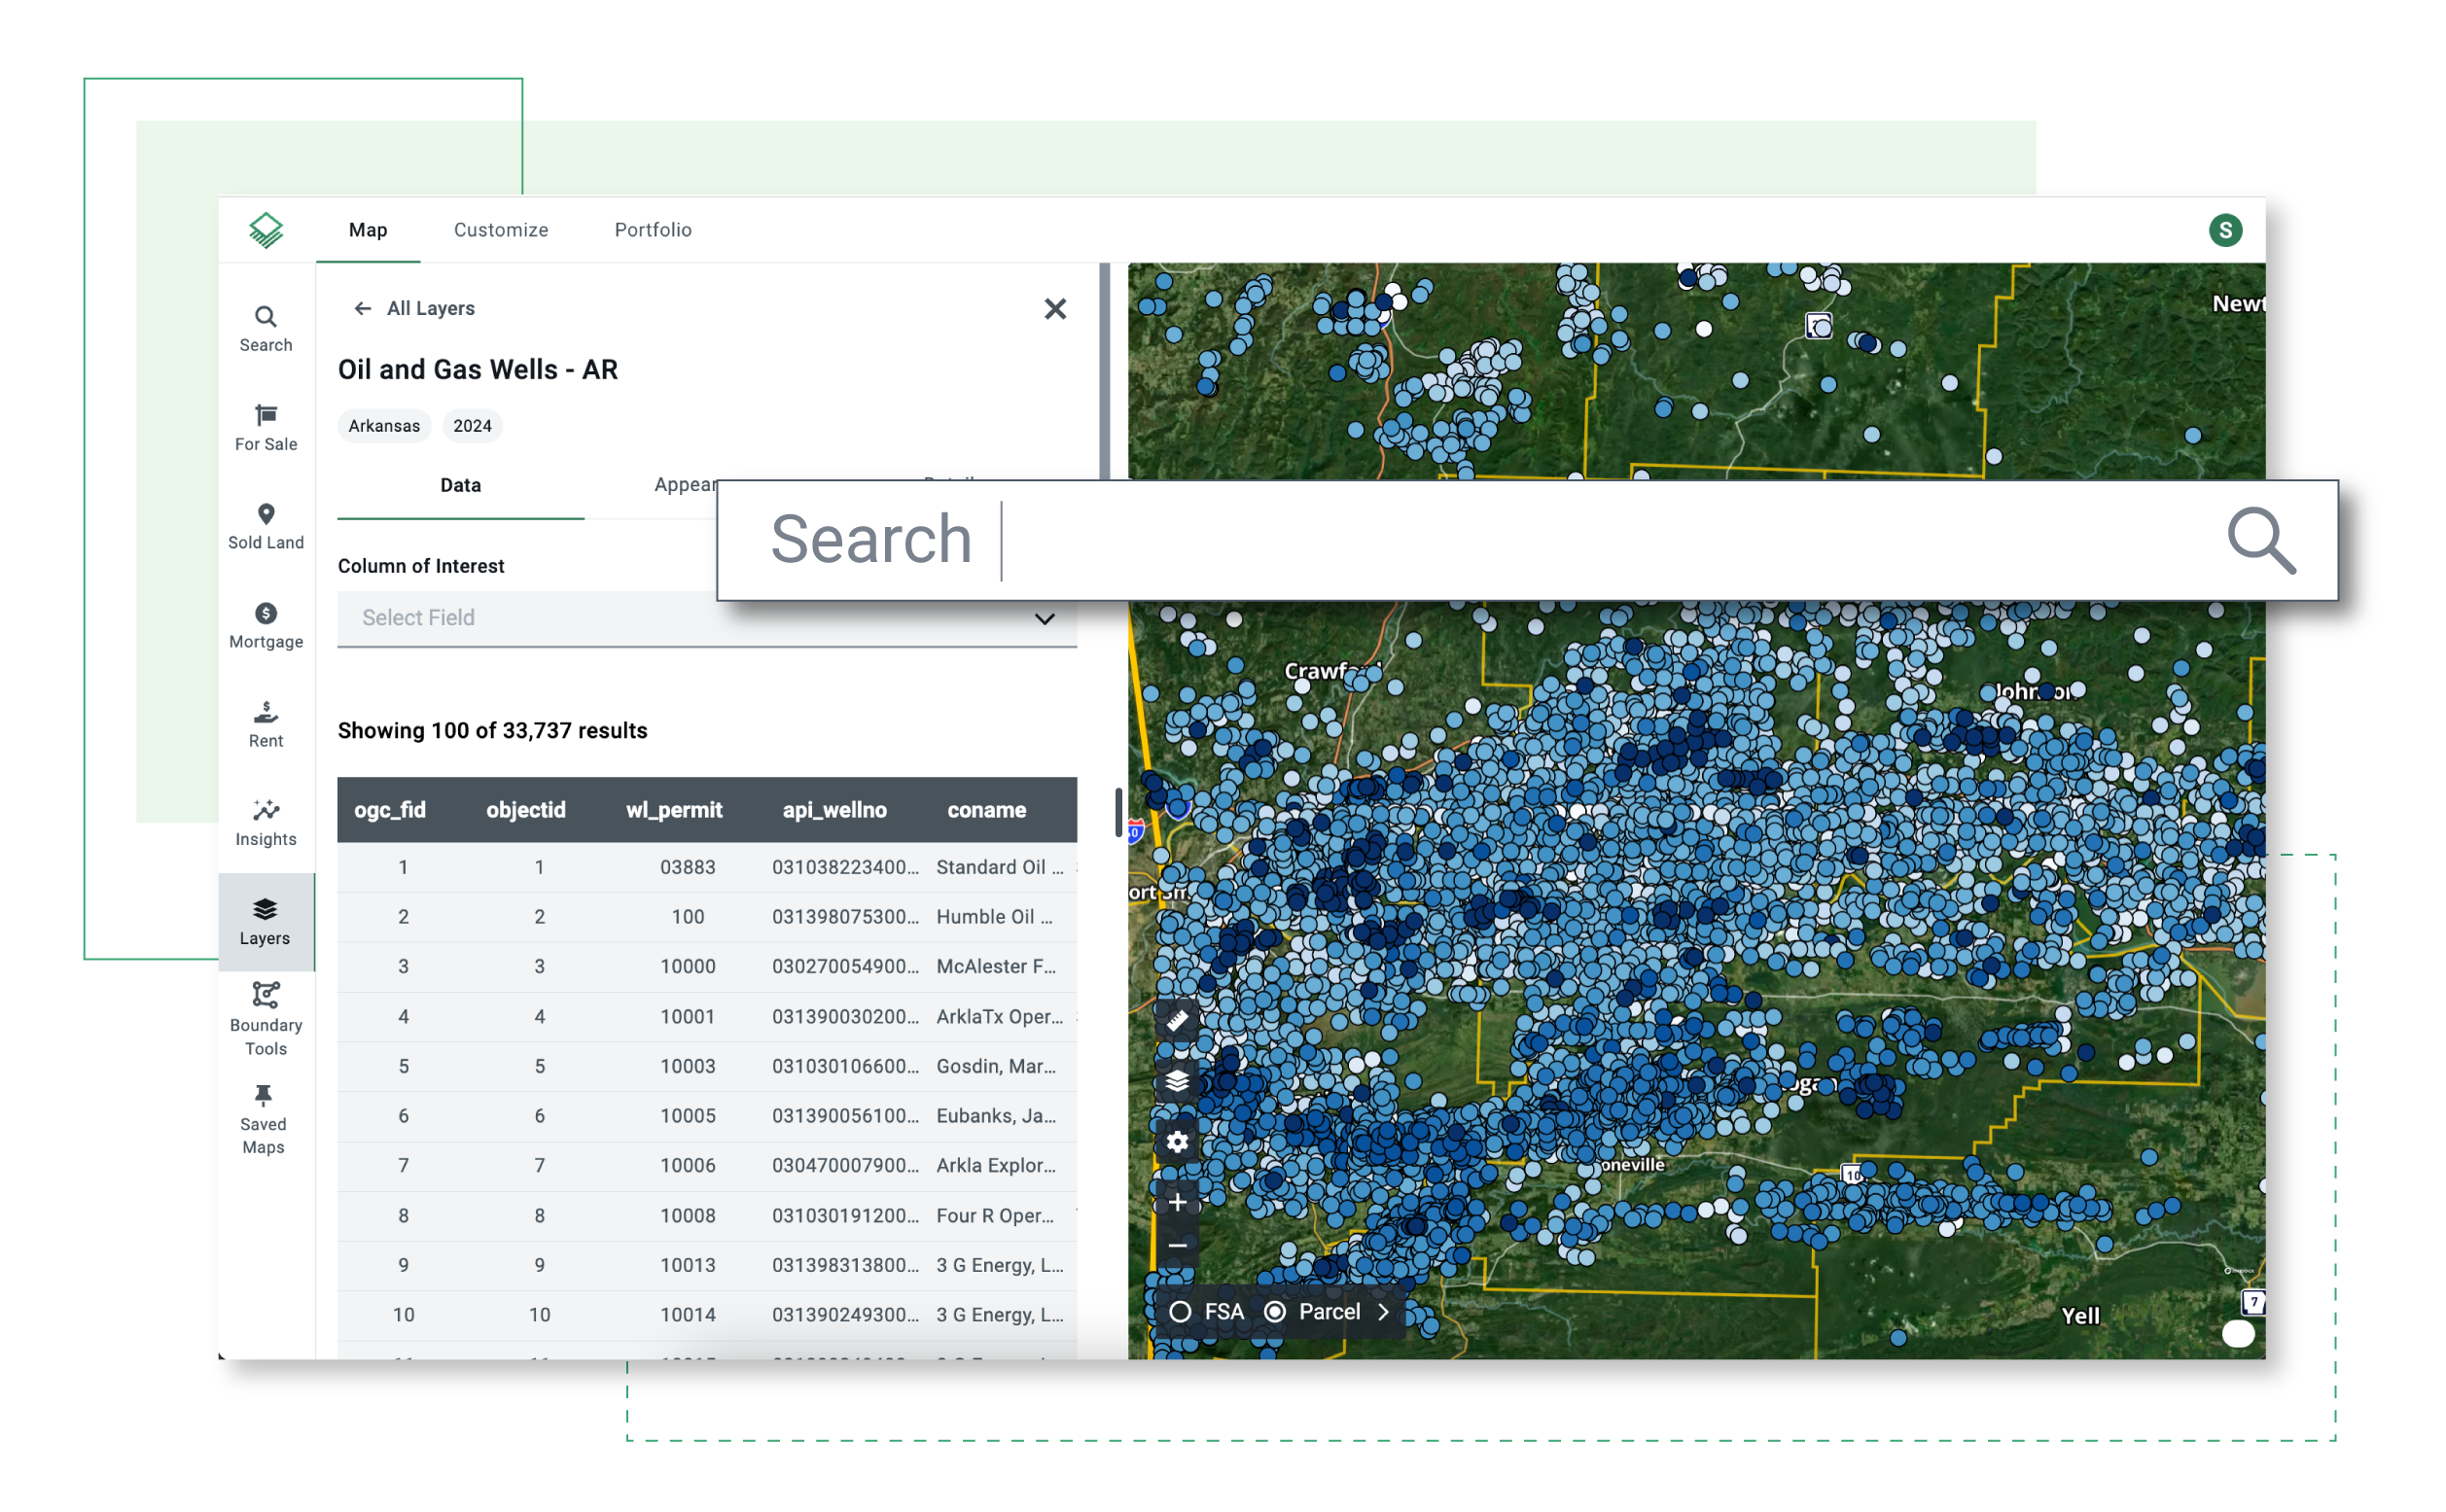Image resolution: width=2446 pixels, height=1512 pixels.
Task: Click permit number 10001 cell
Action: (x=688, y=1017)
